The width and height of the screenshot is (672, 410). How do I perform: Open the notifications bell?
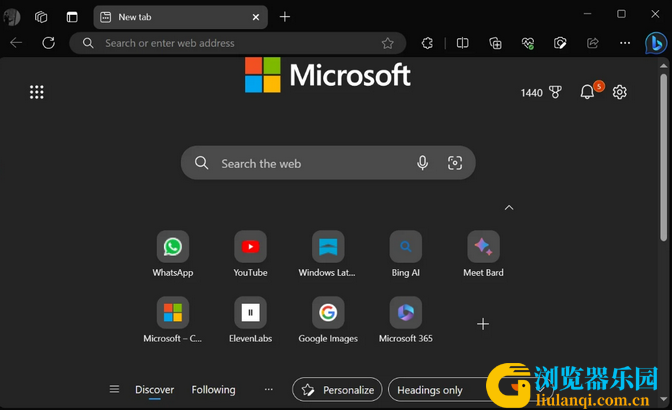[x=587, y=92]
